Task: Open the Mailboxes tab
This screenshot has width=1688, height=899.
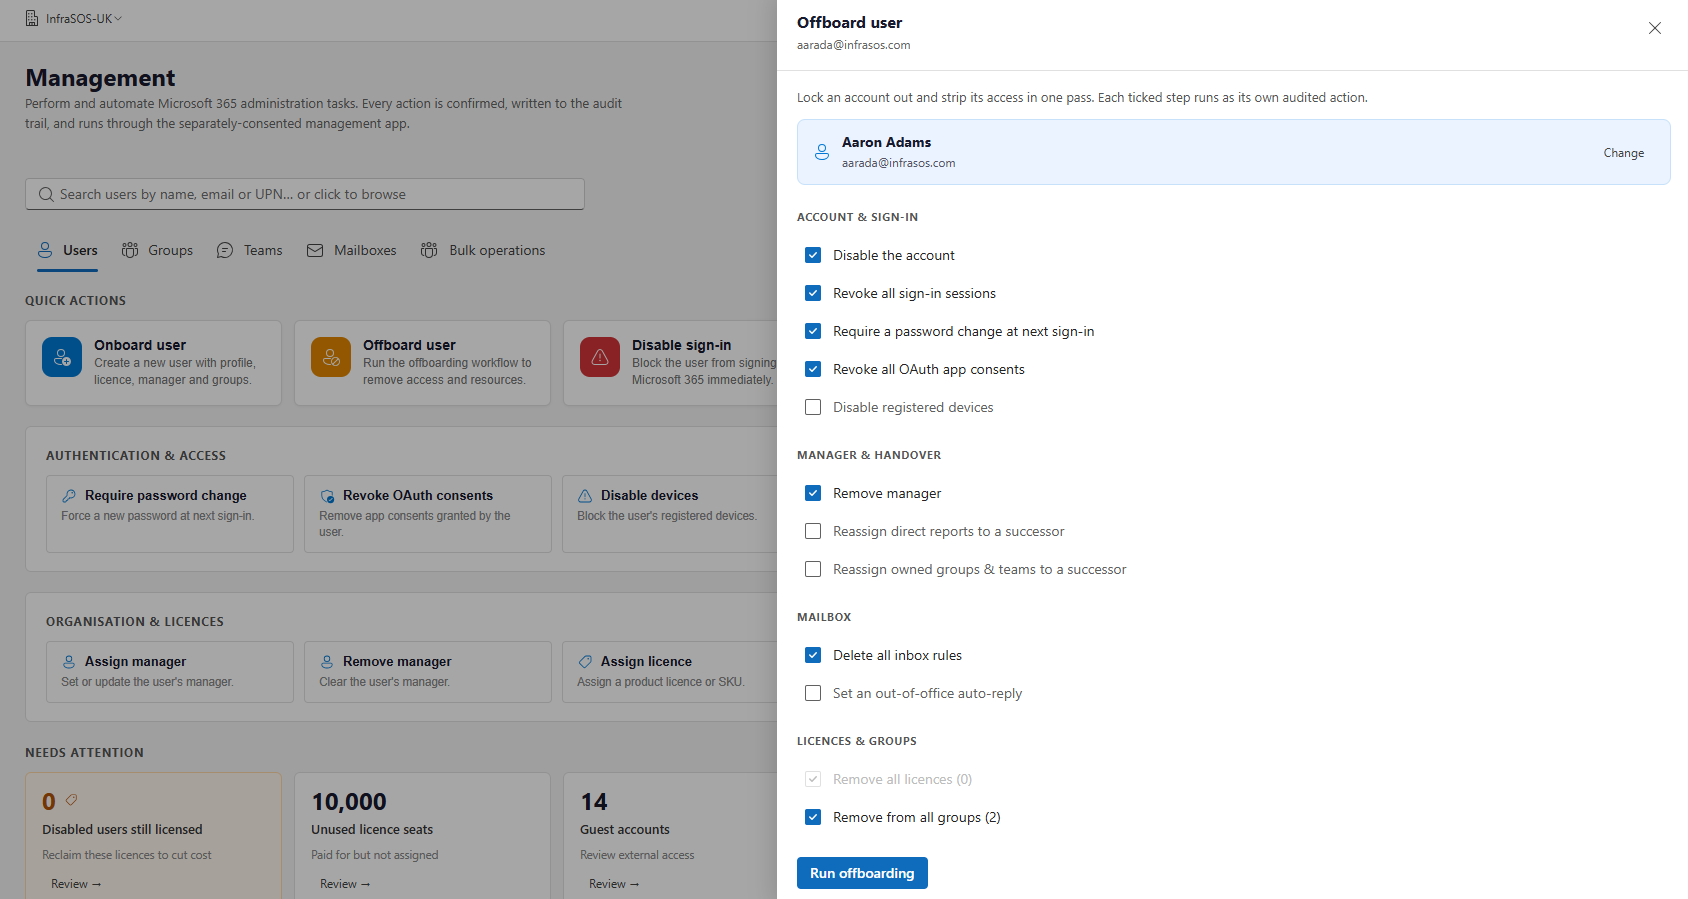Action: pyautogui.click(x=352, y=250)
